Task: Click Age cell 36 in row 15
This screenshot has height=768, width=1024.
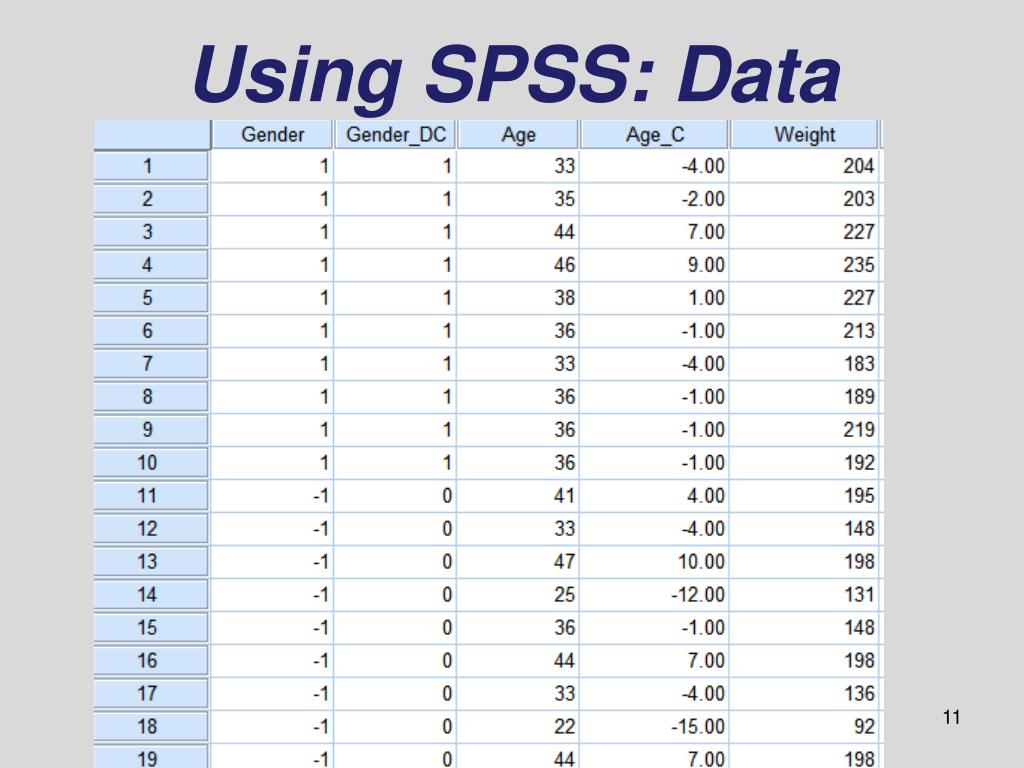Action: [518, 628]
